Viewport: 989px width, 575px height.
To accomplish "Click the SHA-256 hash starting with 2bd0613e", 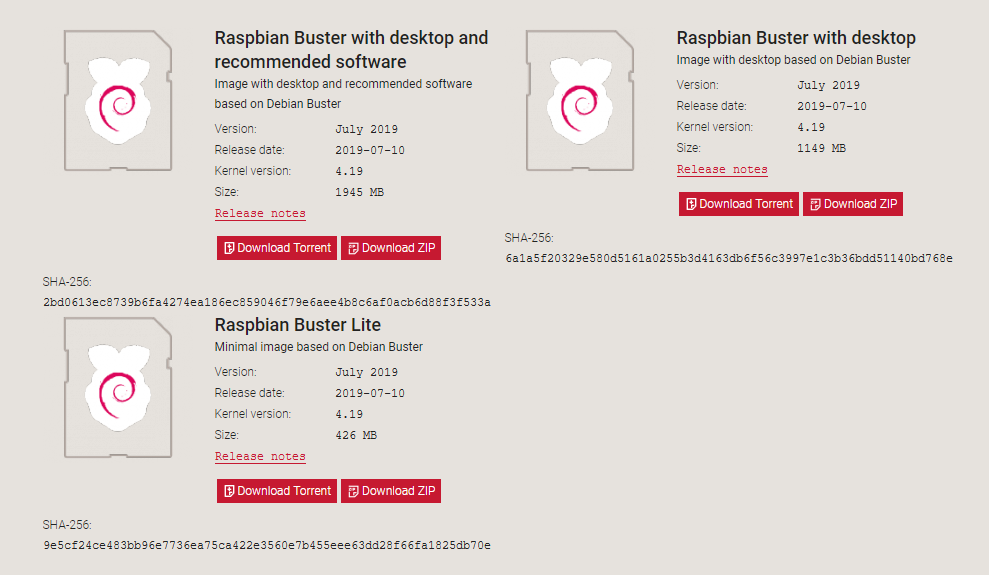I will (267, 302).
